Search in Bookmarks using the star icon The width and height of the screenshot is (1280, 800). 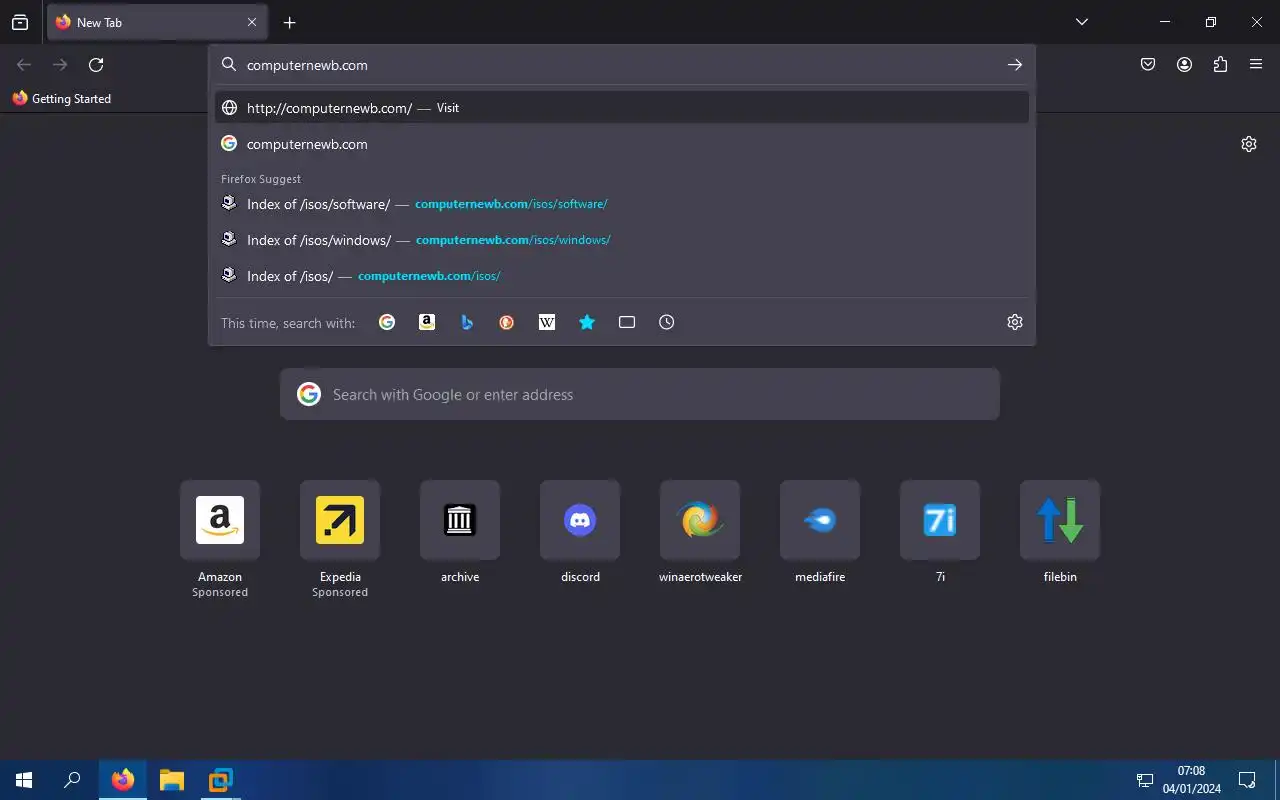[587, 322]
